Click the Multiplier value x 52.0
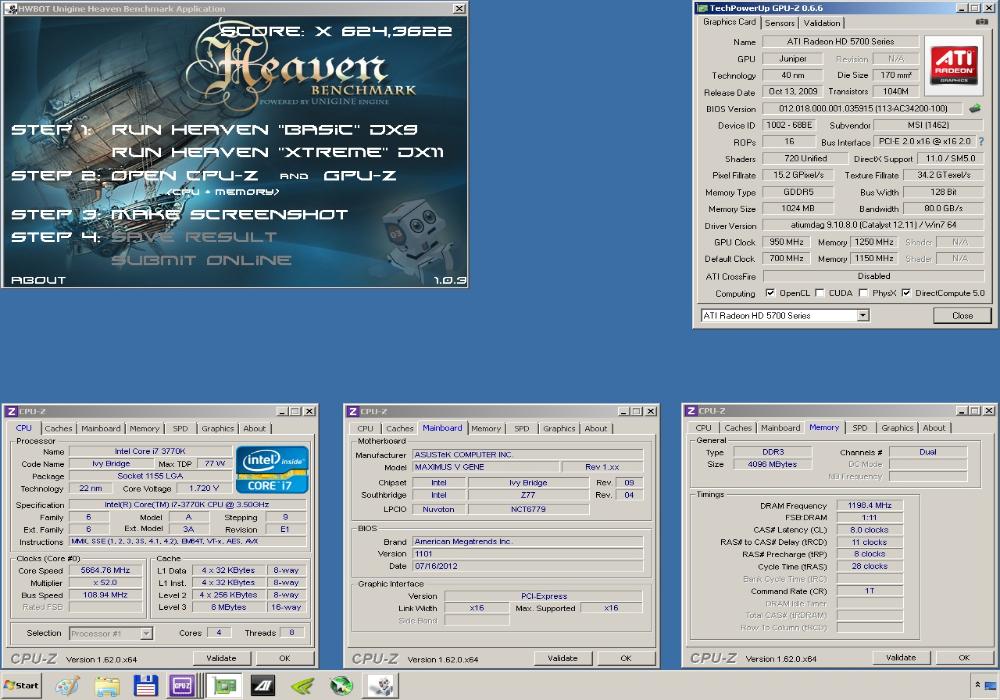 [105, 583]
